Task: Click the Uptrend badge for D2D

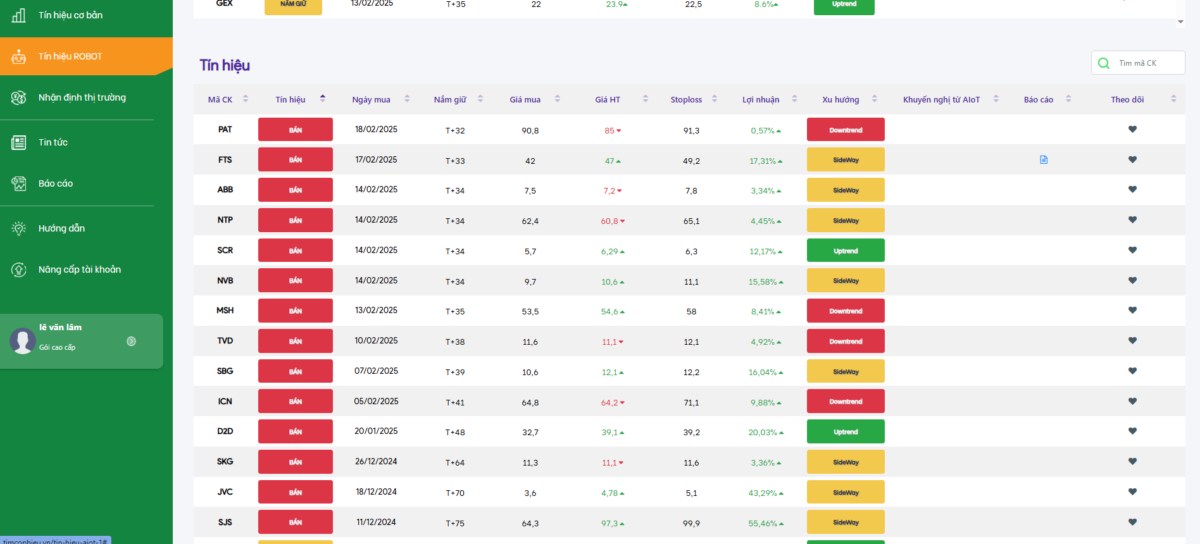Action: point(846,431)
